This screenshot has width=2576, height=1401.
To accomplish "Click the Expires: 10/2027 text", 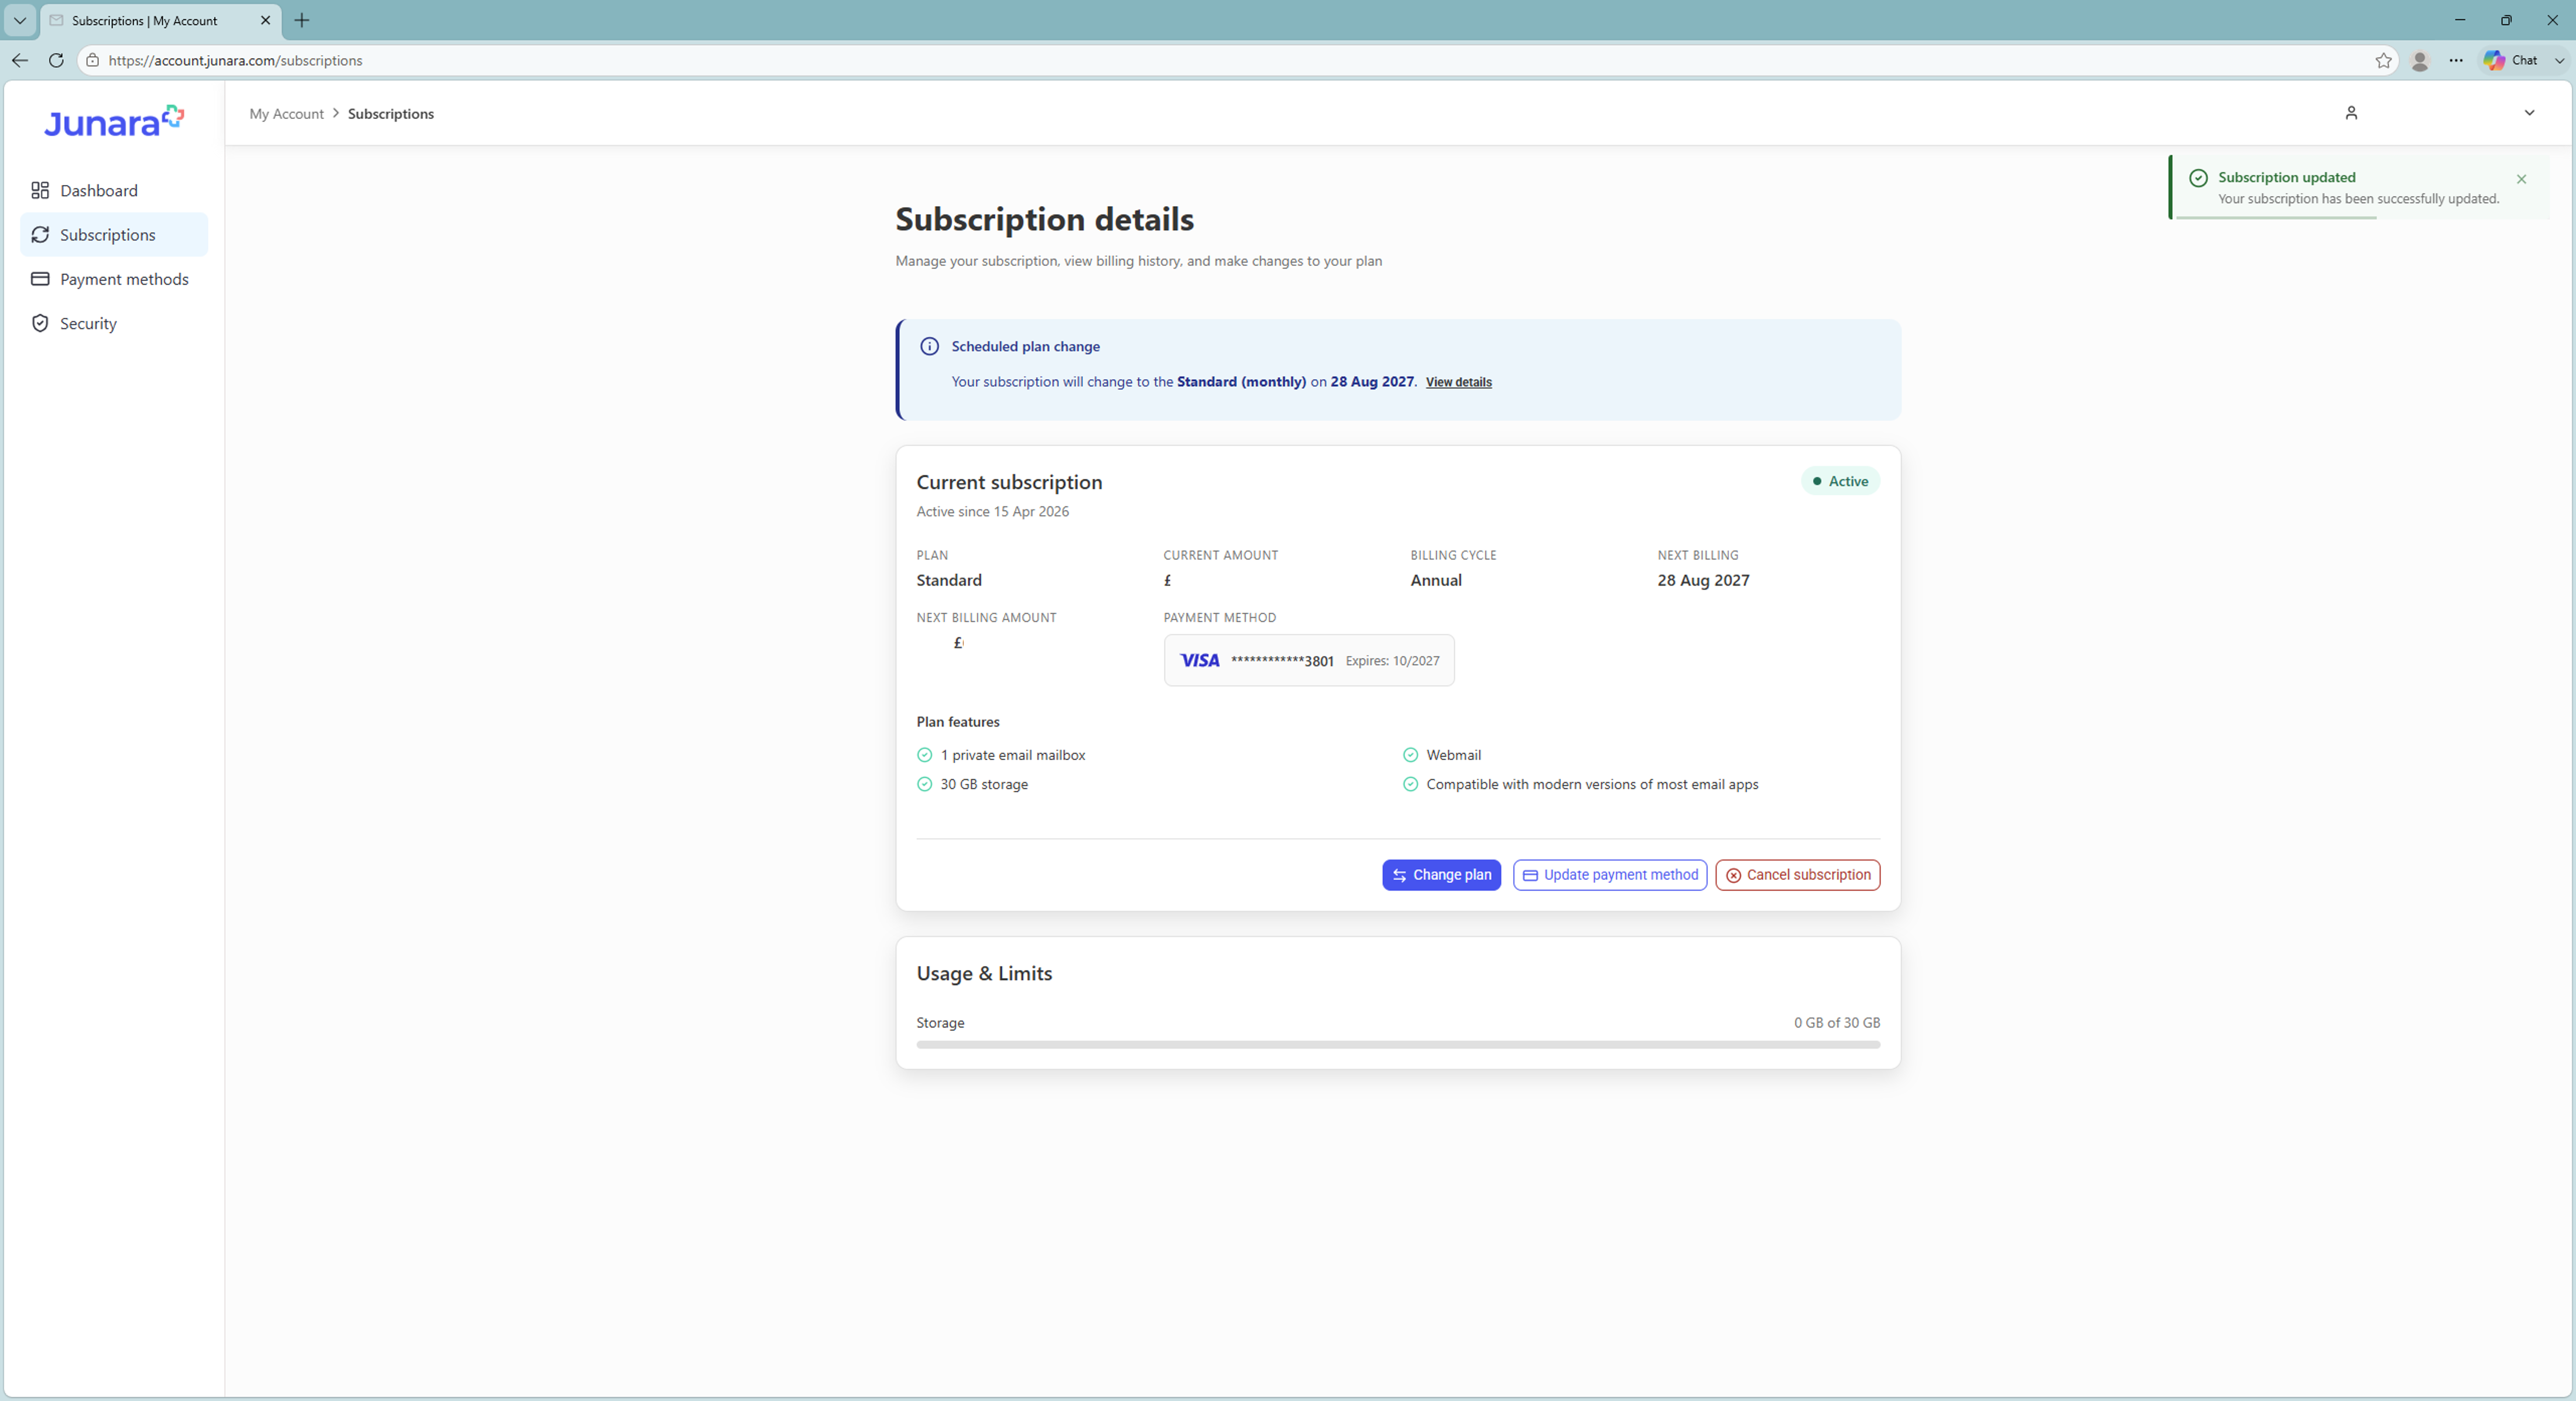I will [1392, 660].
